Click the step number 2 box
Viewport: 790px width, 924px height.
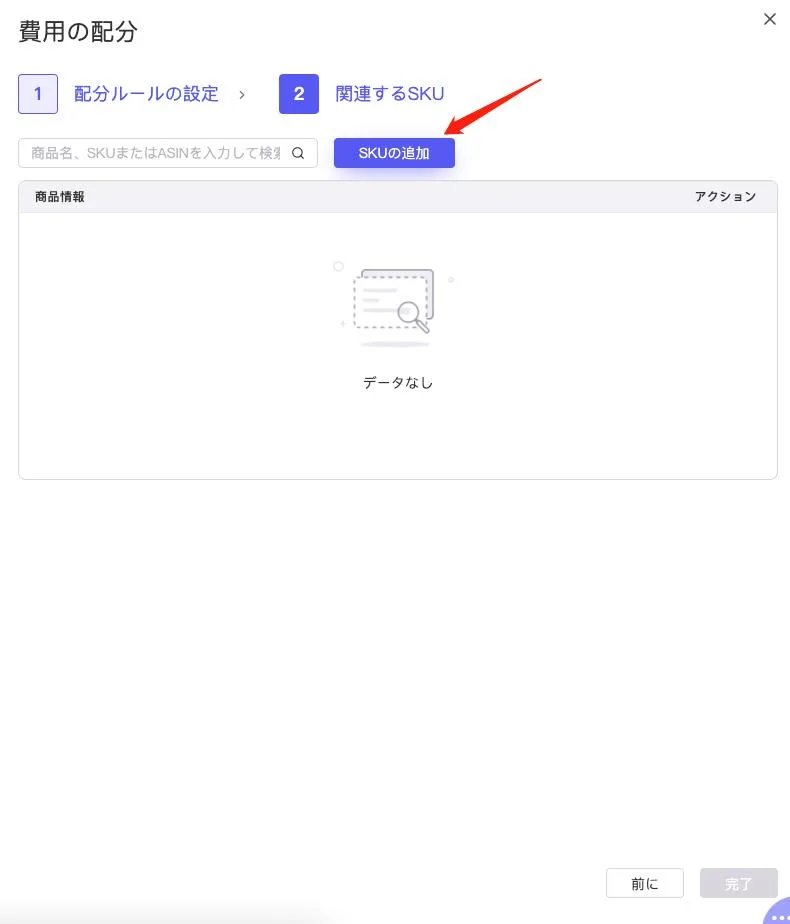[x=299, y=94]
